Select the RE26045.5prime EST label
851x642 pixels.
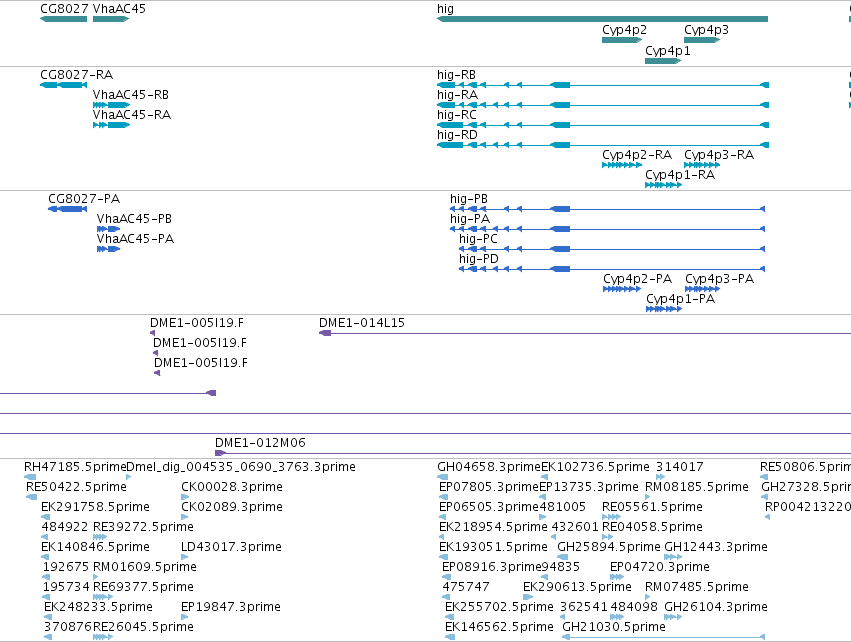pyautogui.click(x=143, y=627)
